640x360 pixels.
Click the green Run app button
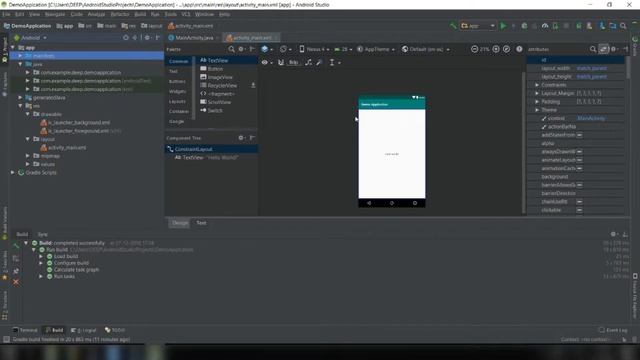pyautogui.click(x=503, y=26)
